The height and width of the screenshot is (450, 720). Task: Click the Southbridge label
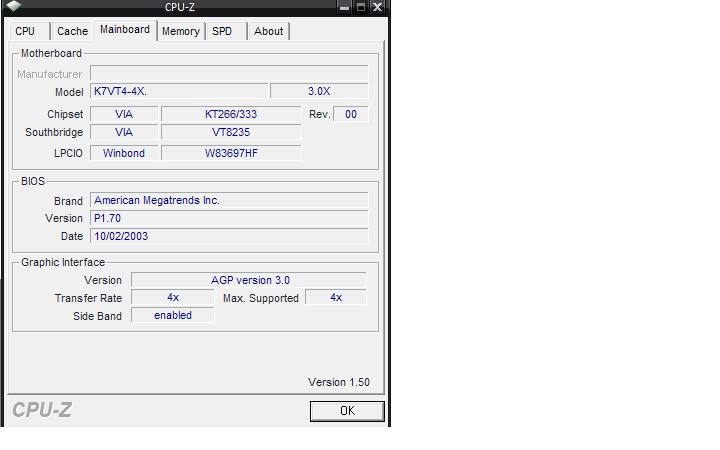pos(54,132)
